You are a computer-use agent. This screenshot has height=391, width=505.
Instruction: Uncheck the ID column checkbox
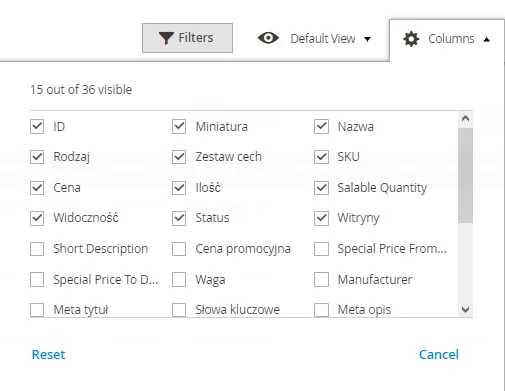pyautogui.click(x=37, y=127)
